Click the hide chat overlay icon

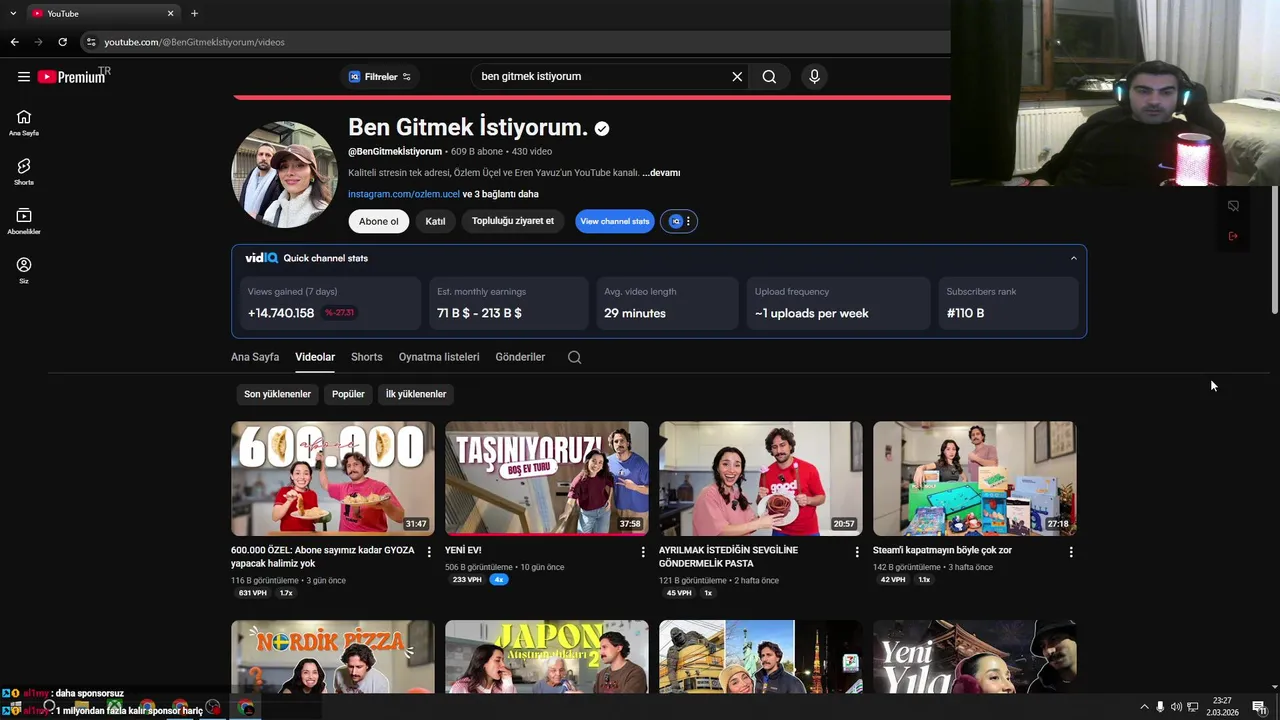pyautogui.click(x=1233, y=206)
